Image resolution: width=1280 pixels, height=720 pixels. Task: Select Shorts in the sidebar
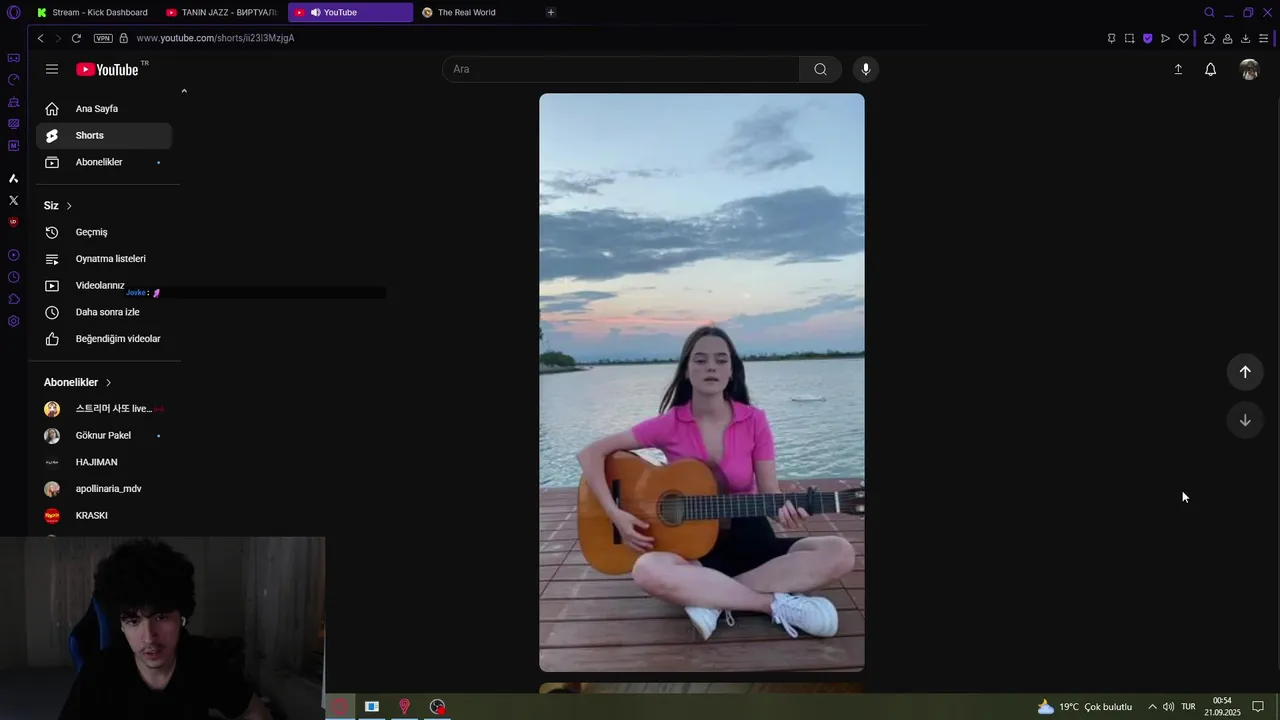tap(104, 135)
